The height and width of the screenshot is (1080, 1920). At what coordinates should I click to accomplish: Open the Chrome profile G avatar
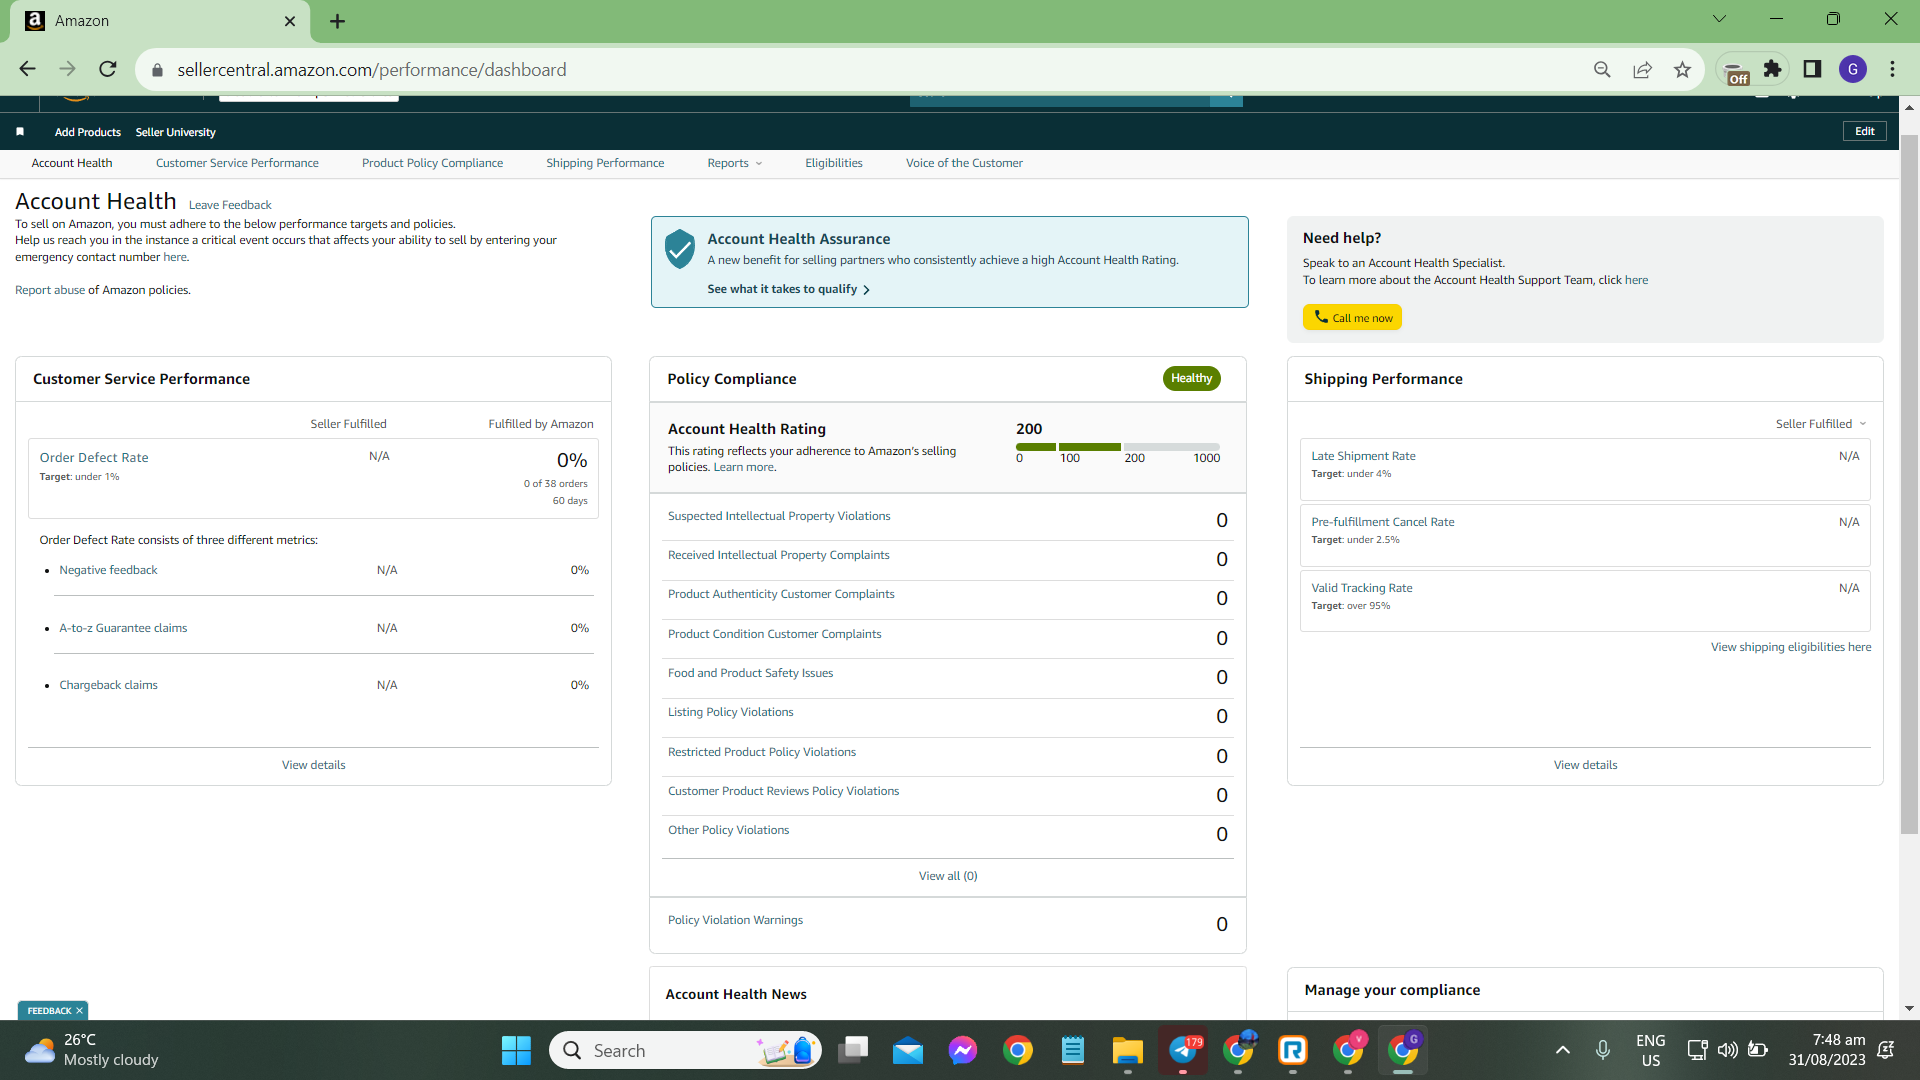pos(1853,69)
